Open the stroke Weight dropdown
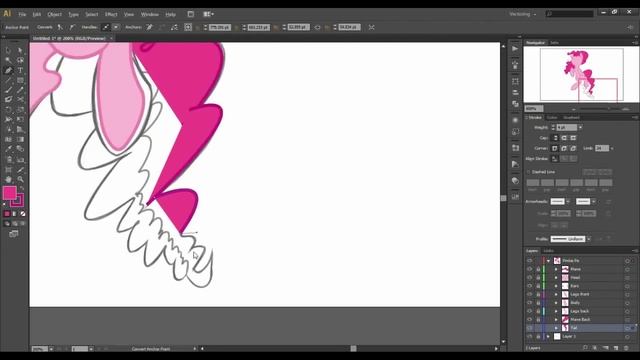 [x=580, y=128]
